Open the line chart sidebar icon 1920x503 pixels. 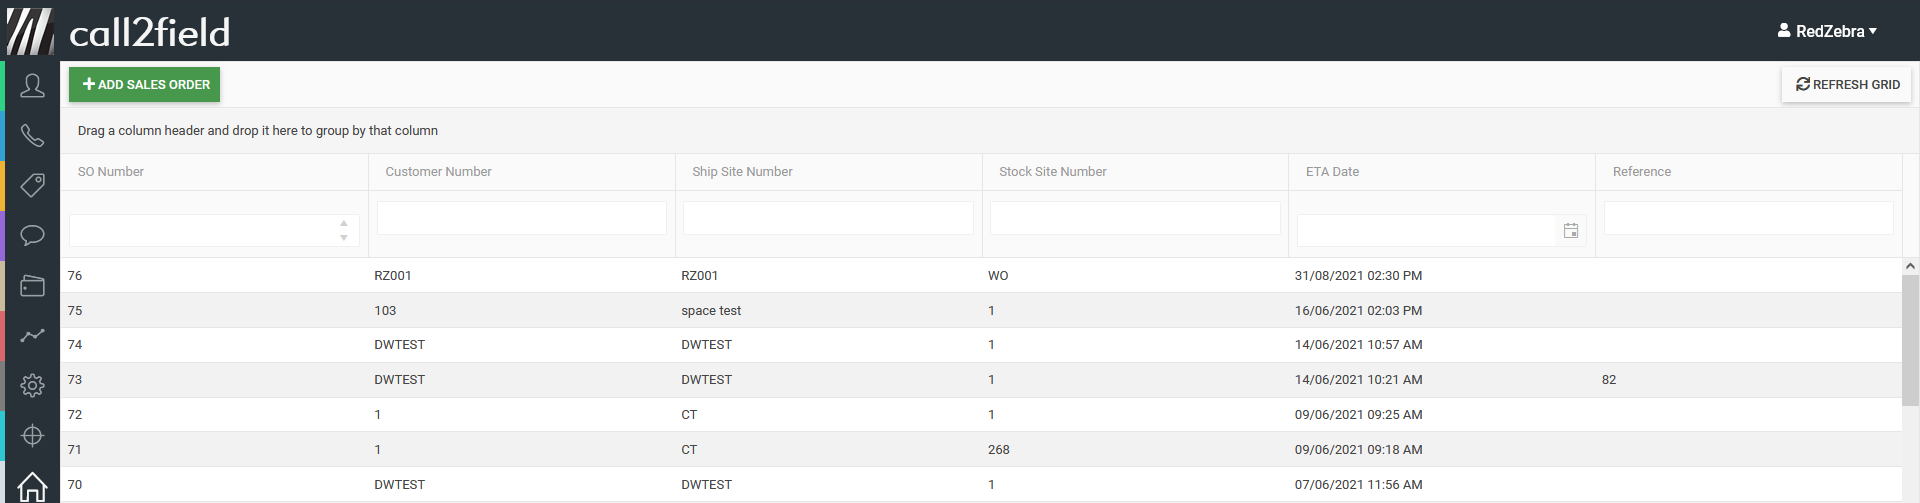click(x=32, y=336)
